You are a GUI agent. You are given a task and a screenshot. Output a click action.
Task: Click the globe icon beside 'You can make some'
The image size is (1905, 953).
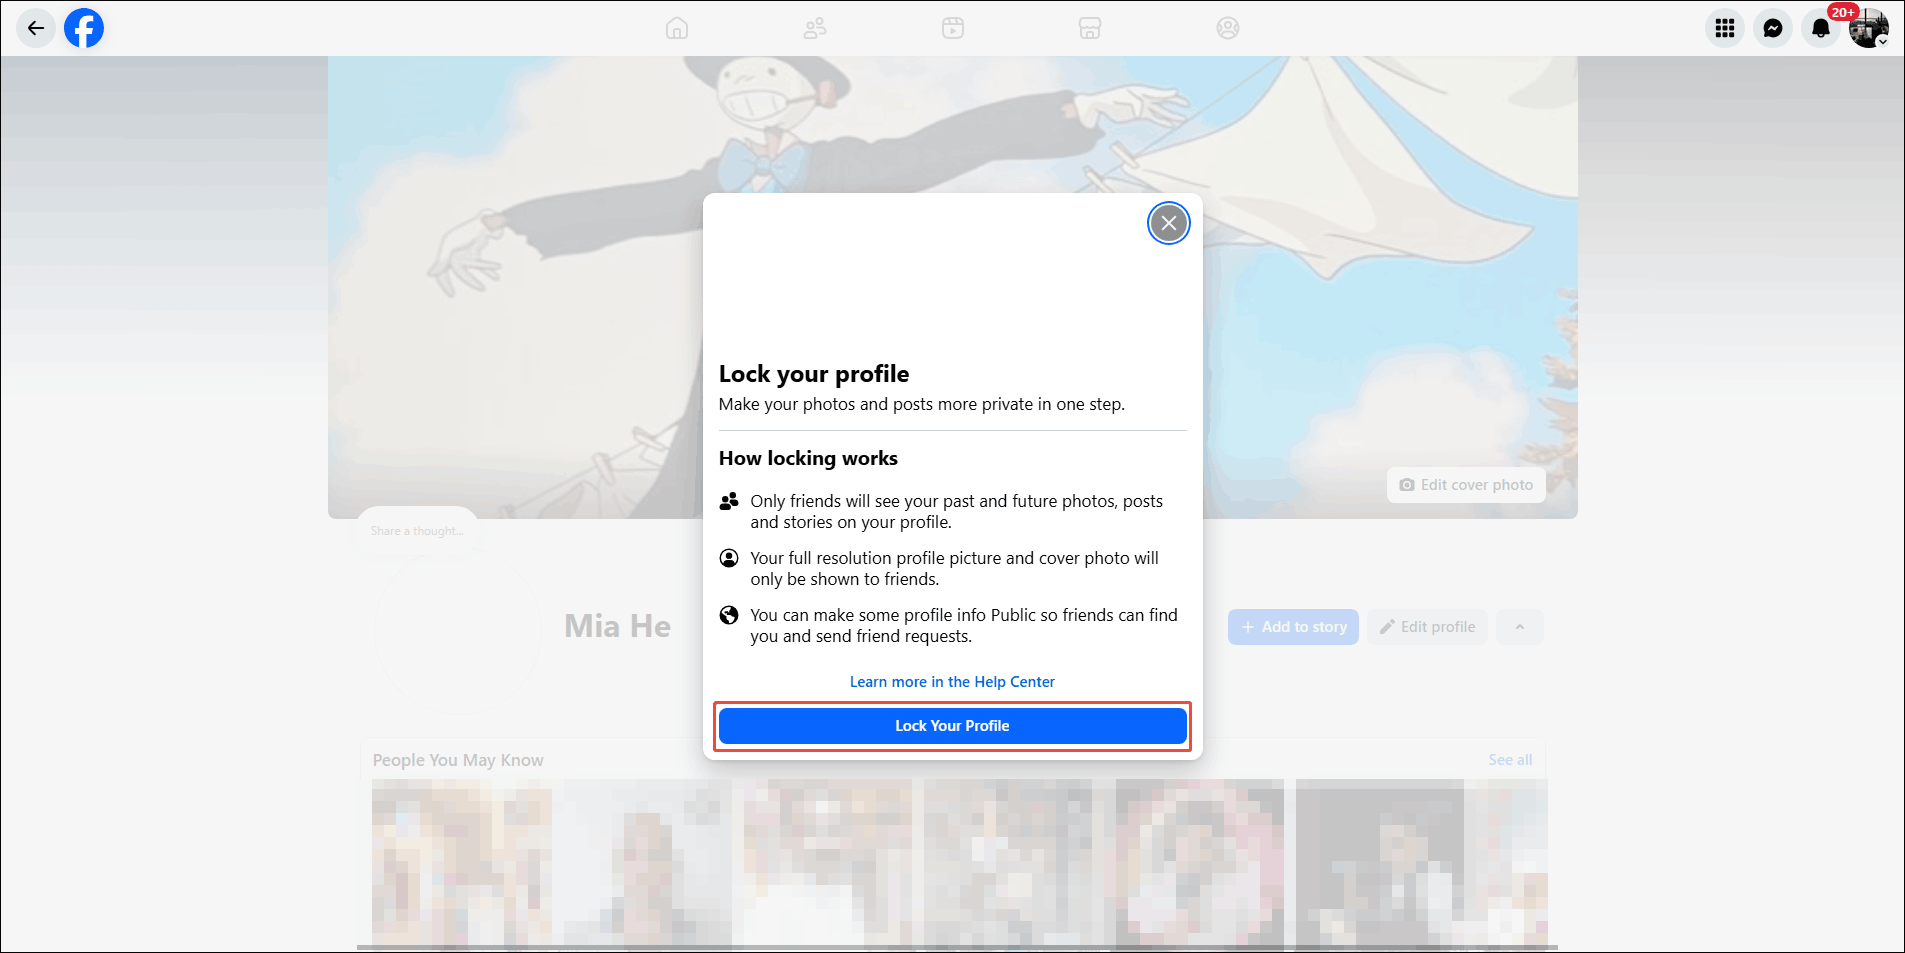tap(729, 615)
